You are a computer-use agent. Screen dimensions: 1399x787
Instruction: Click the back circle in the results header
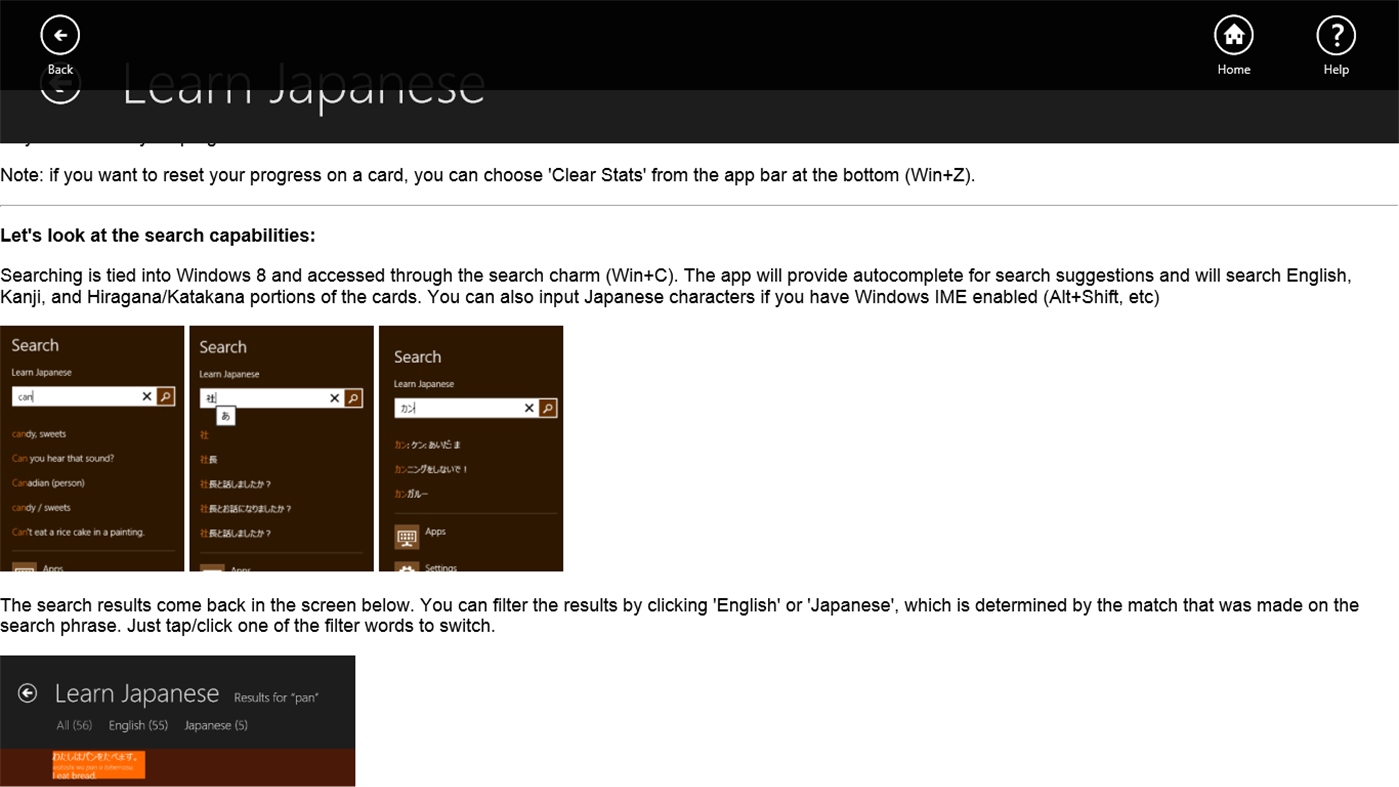point(28,692)
